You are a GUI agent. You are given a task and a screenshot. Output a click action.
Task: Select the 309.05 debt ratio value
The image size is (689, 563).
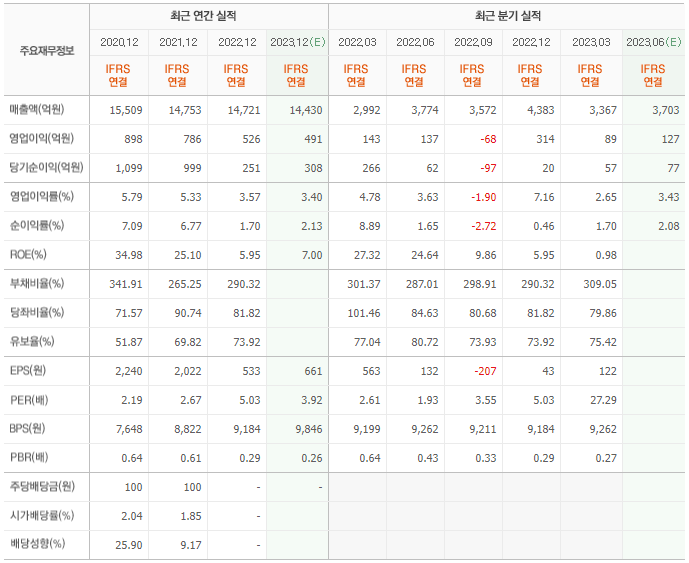(600, 284)
